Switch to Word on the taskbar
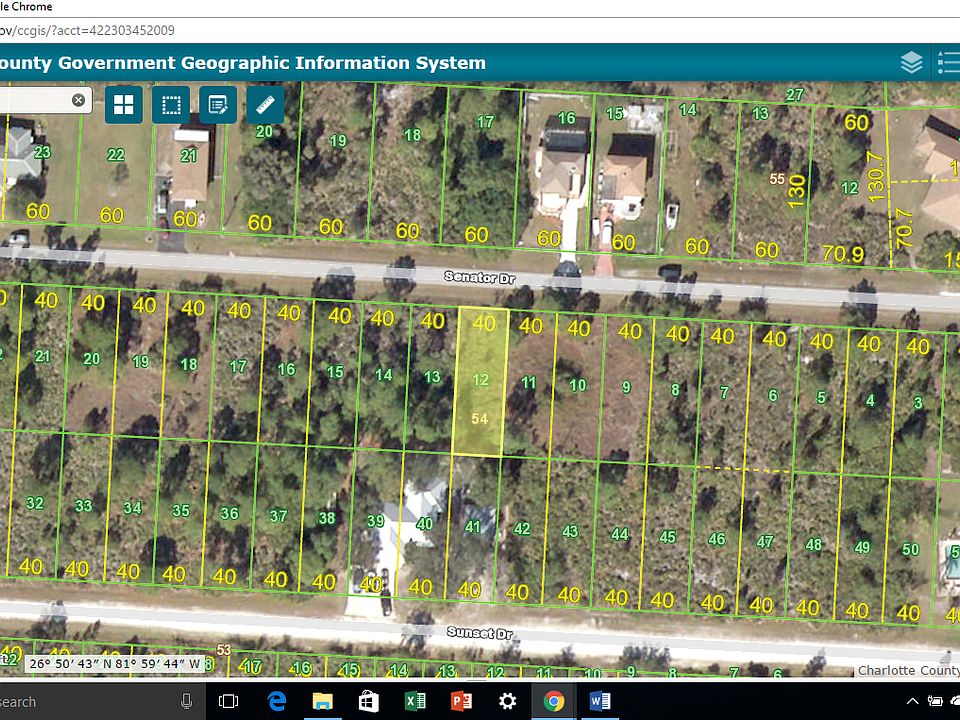 pos(600,702)
